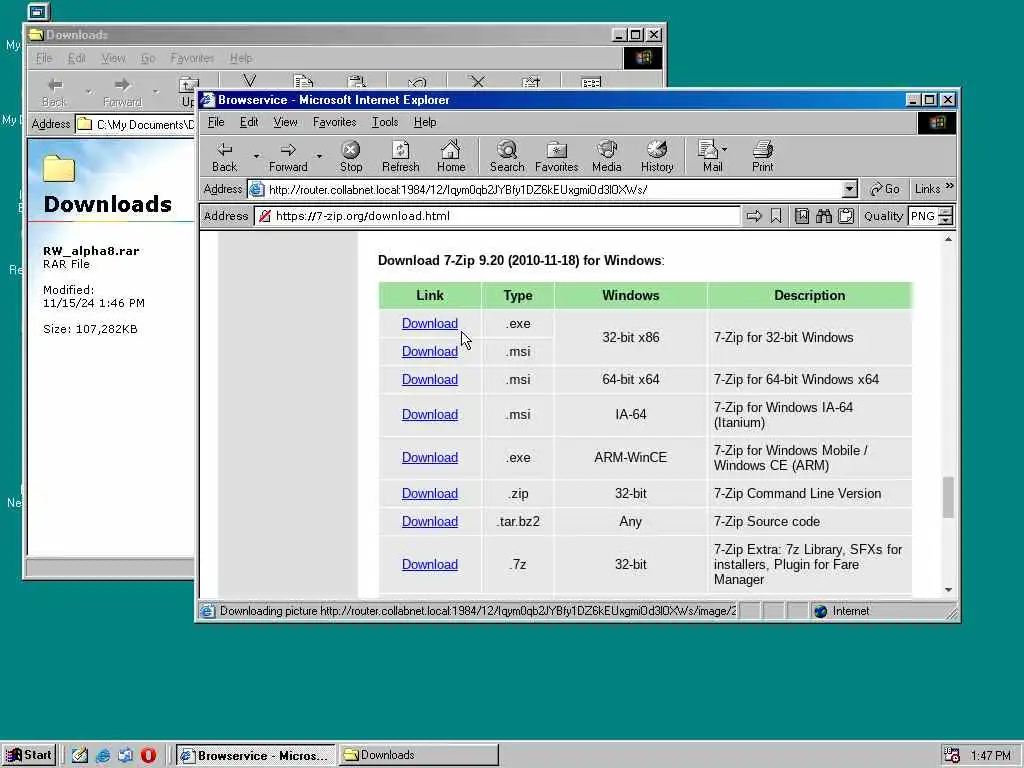1024x768 pixels.
Task: Open the Edit menu in Internet Explorer
Action: [x=249, y=122]
